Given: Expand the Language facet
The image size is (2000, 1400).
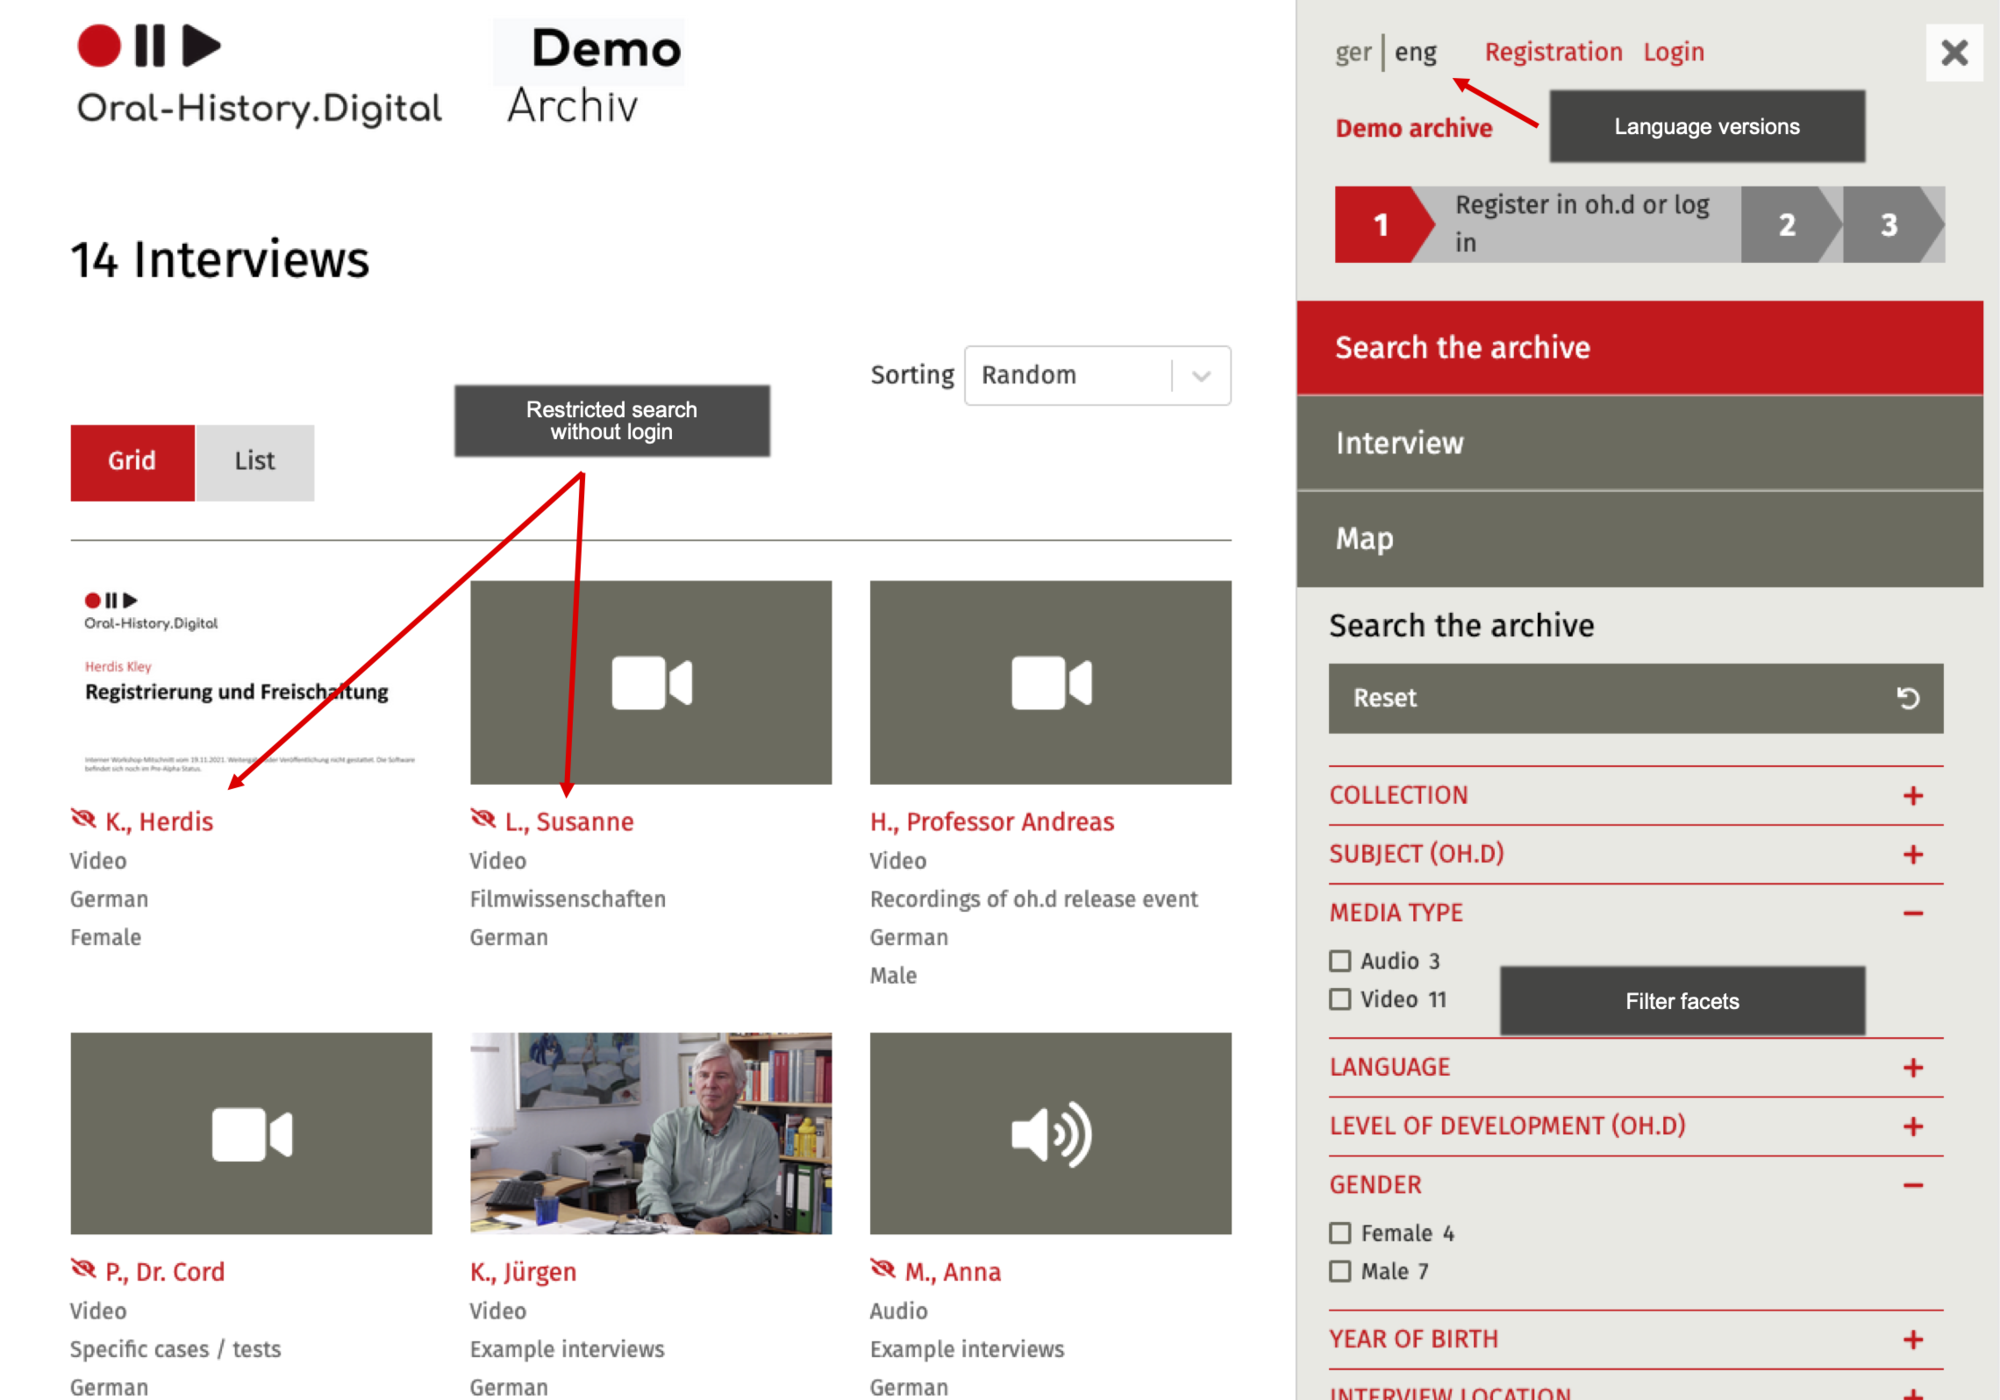Looking at the screenshot, I should [x=1912, y=1068].
